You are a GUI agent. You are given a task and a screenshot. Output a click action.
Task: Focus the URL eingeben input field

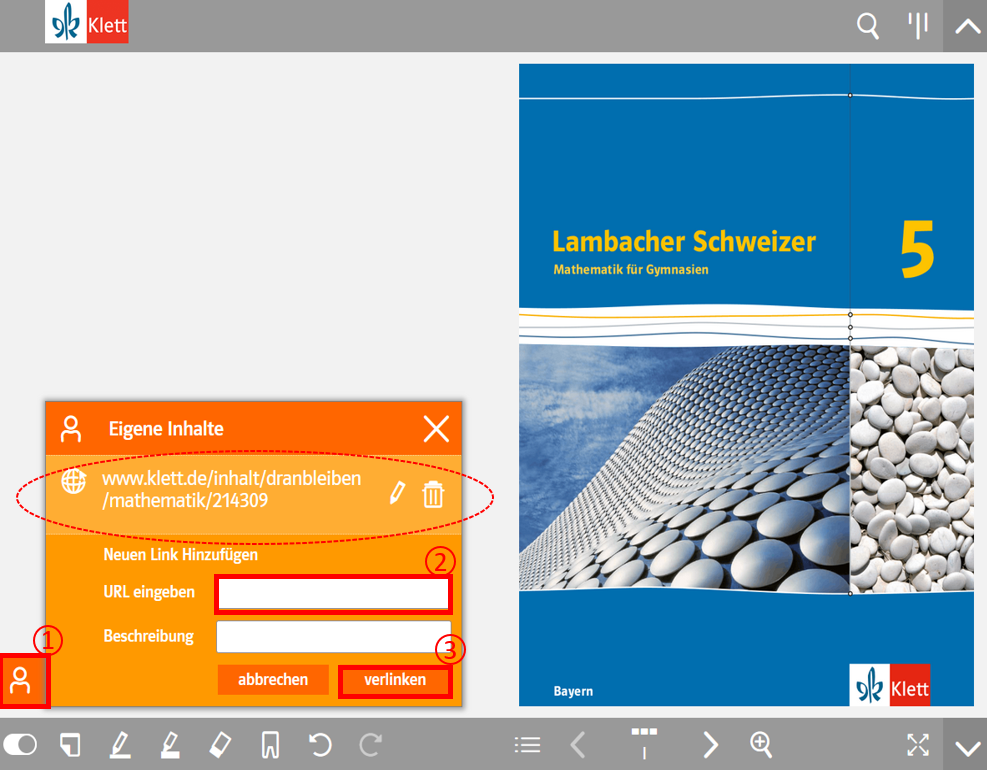[333, 594]
